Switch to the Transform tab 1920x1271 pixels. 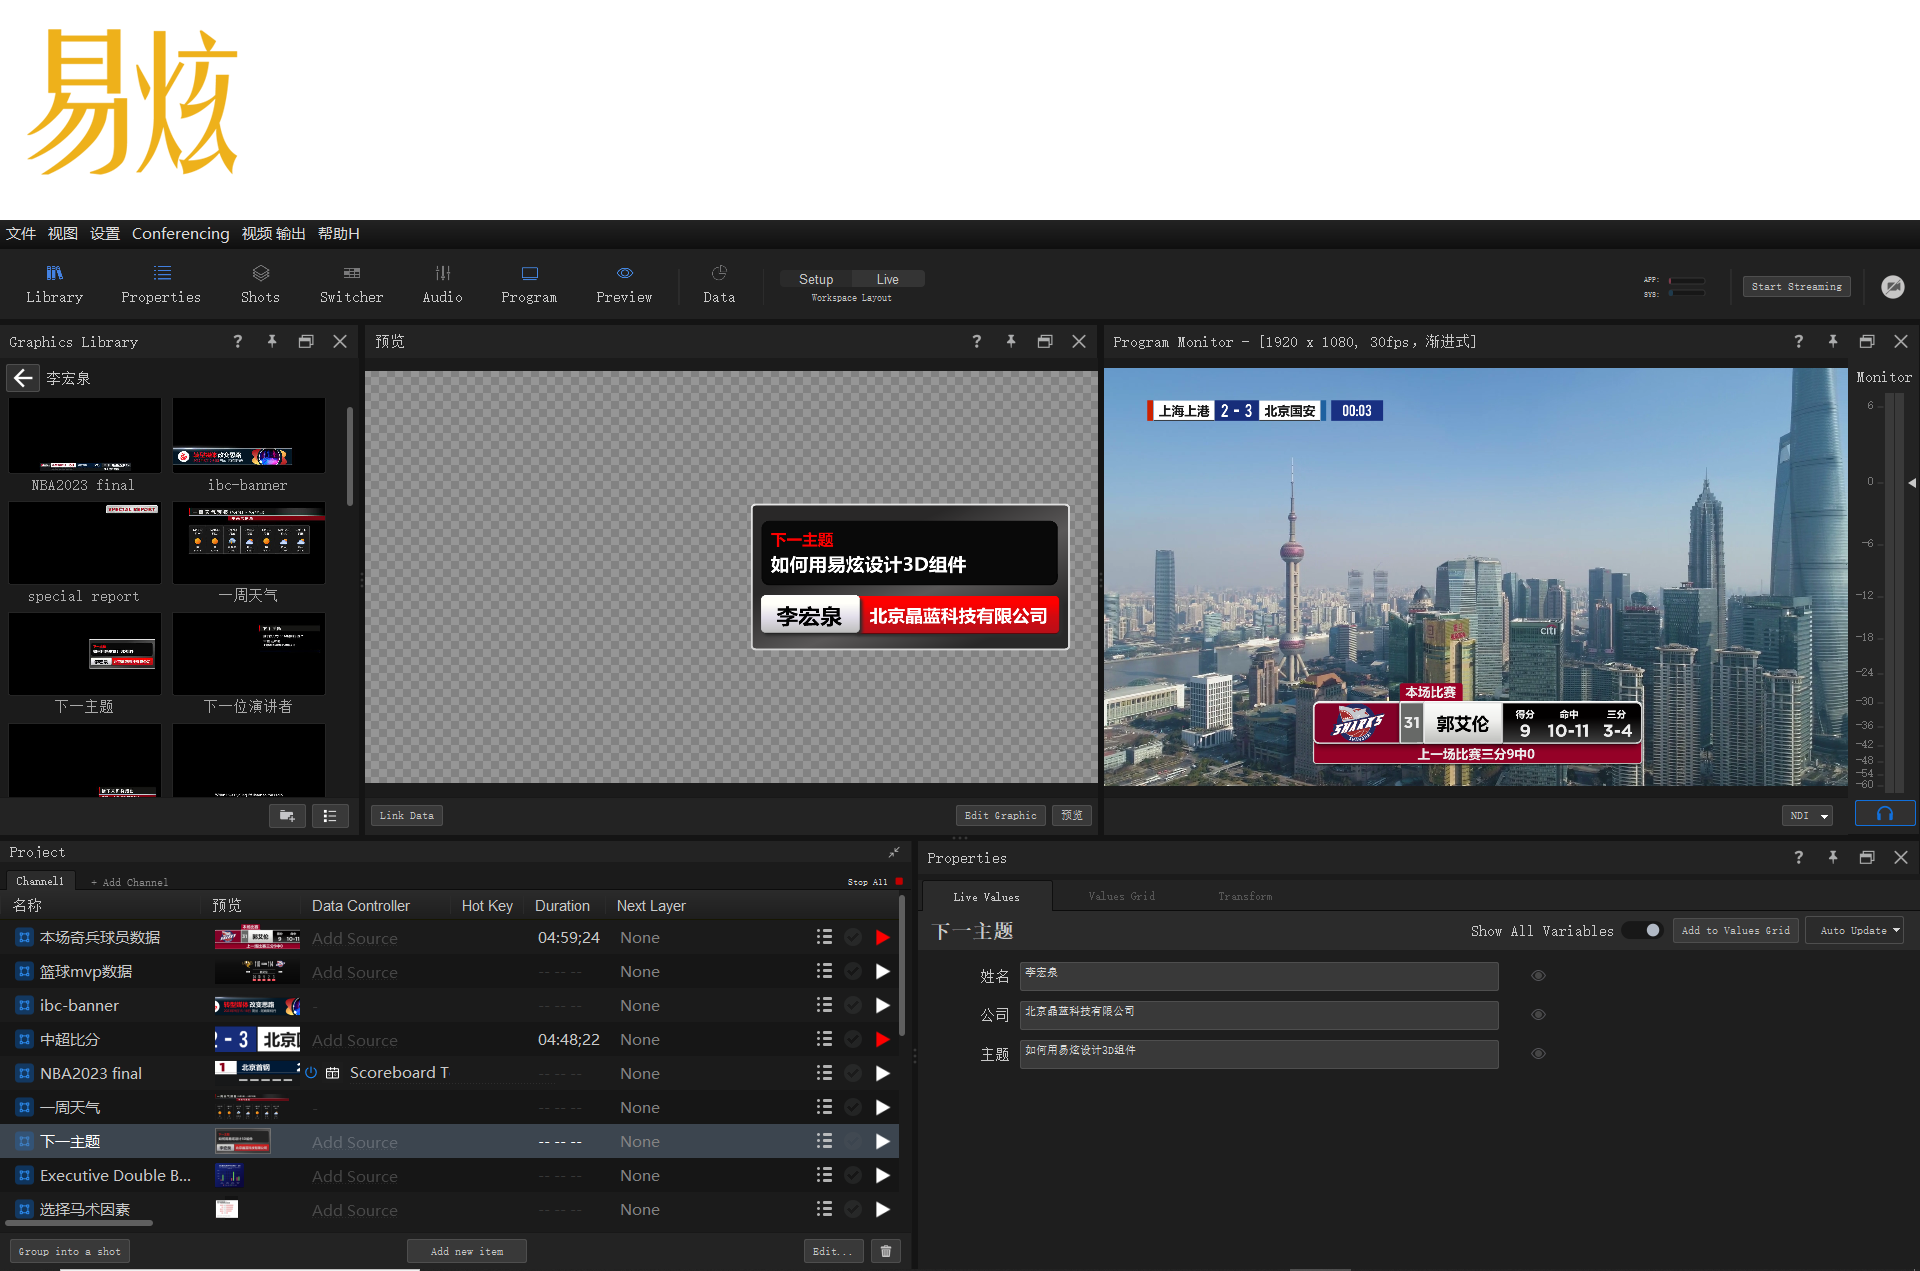click(1245, 896)
